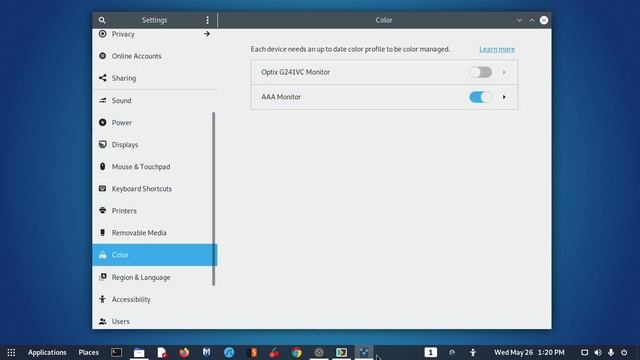Click the sidebar vertical scrollbar
This screenshot has width=640, height=360.
[x=213, y=199]
